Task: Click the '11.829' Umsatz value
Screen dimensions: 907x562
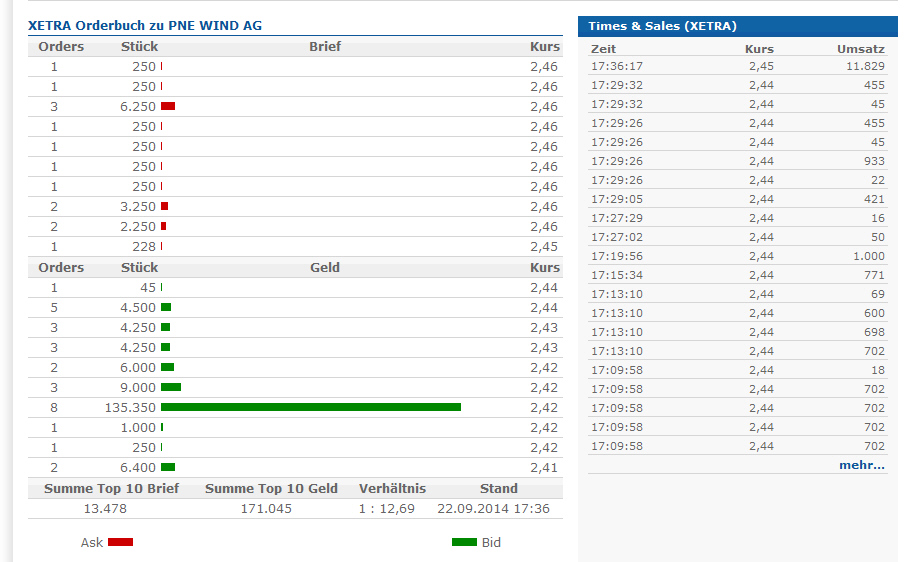Action: 865,66
